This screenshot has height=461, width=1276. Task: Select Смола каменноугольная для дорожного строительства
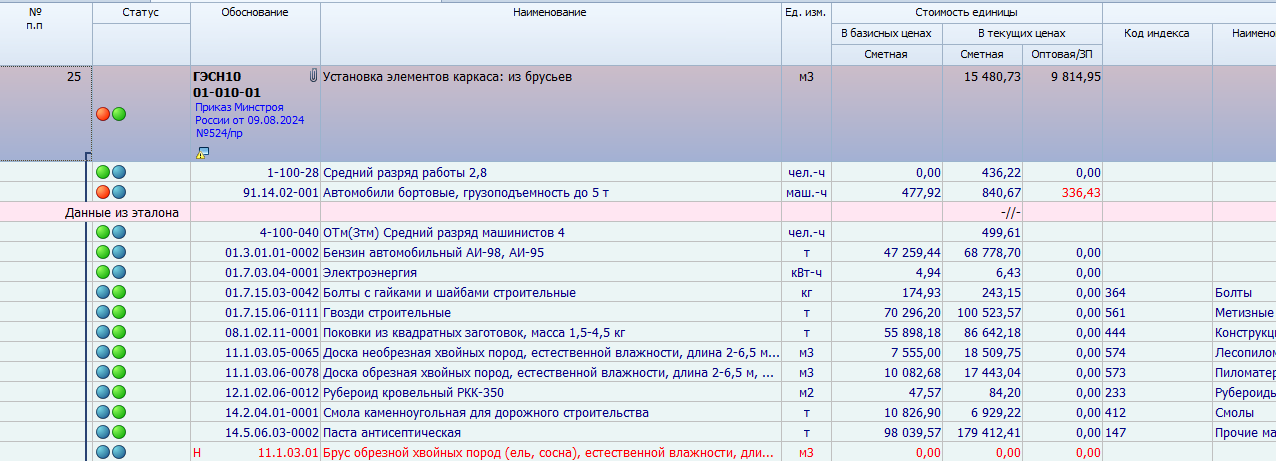485,412
